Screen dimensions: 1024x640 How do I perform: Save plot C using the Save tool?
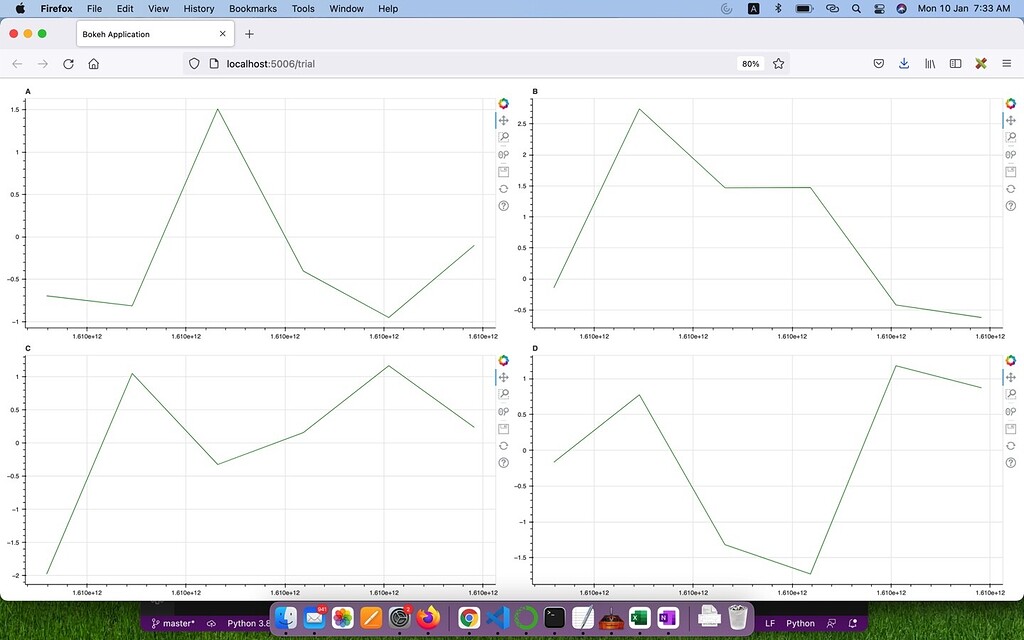coord(504,428)
